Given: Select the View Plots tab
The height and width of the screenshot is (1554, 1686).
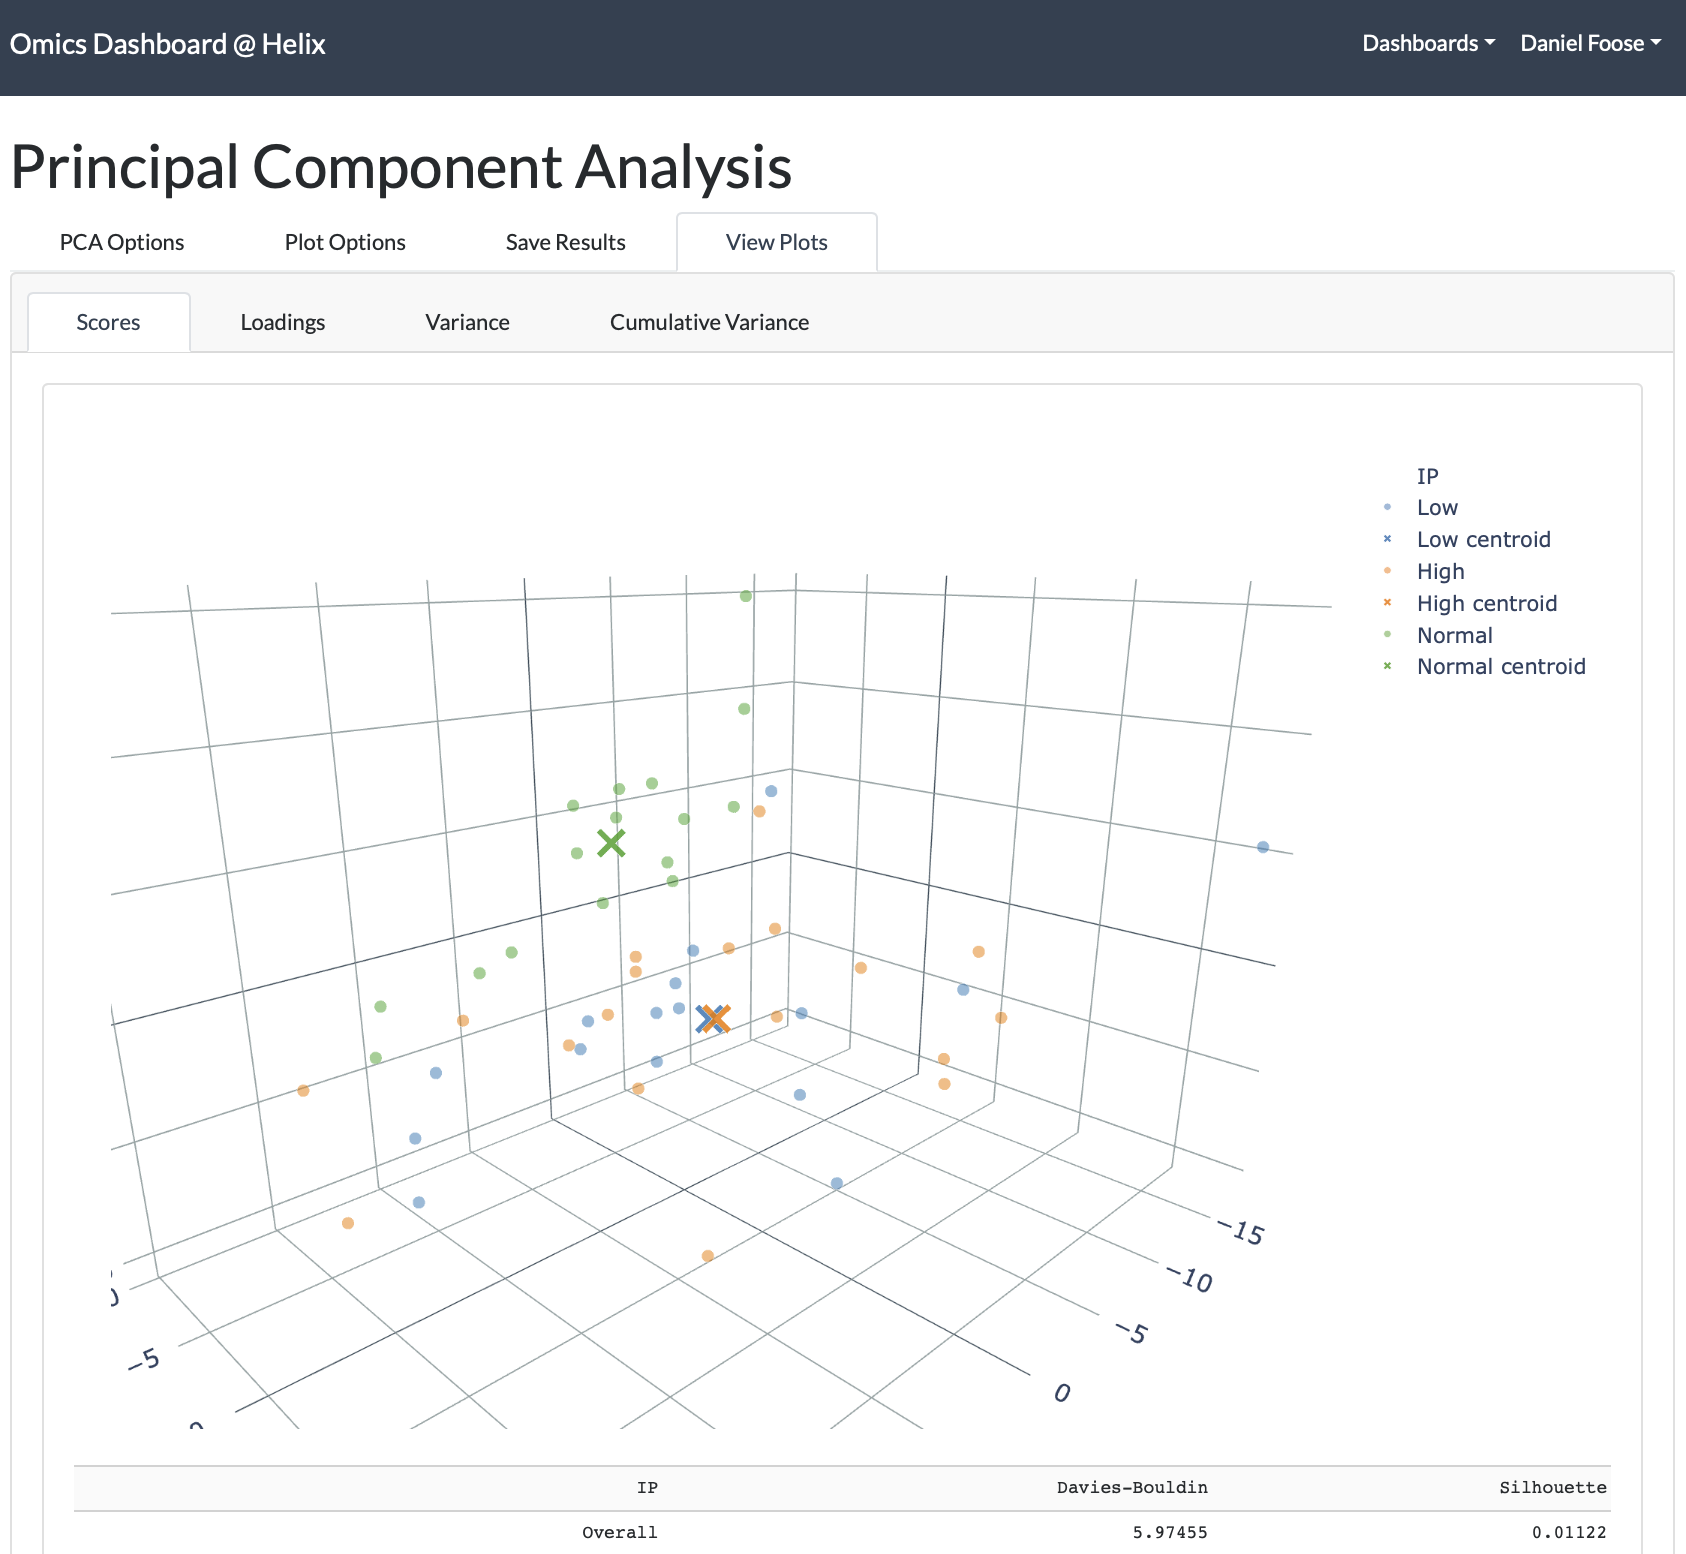Looking at the screenshot, I should click(777, 242).
